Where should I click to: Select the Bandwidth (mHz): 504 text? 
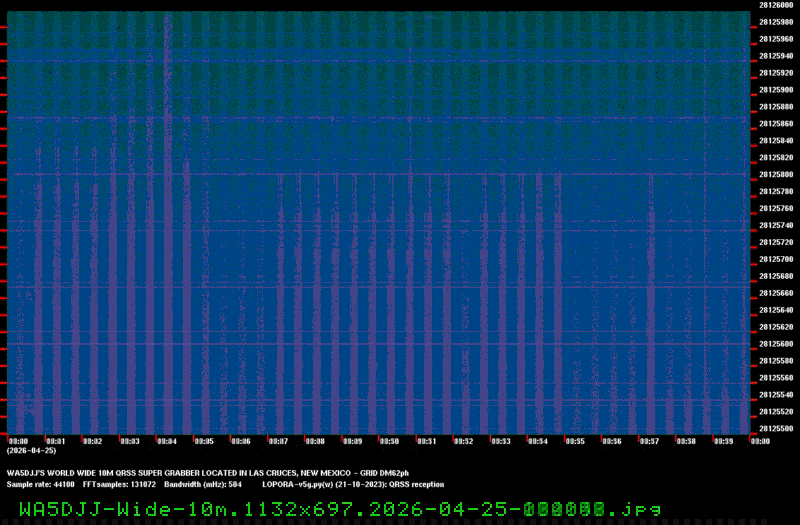point(203,483)
